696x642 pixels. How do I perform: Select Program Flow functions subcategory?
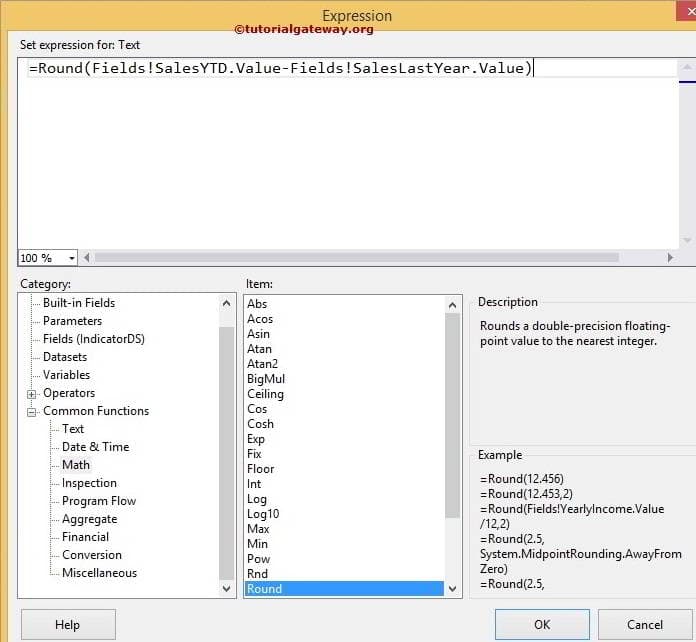99,501
